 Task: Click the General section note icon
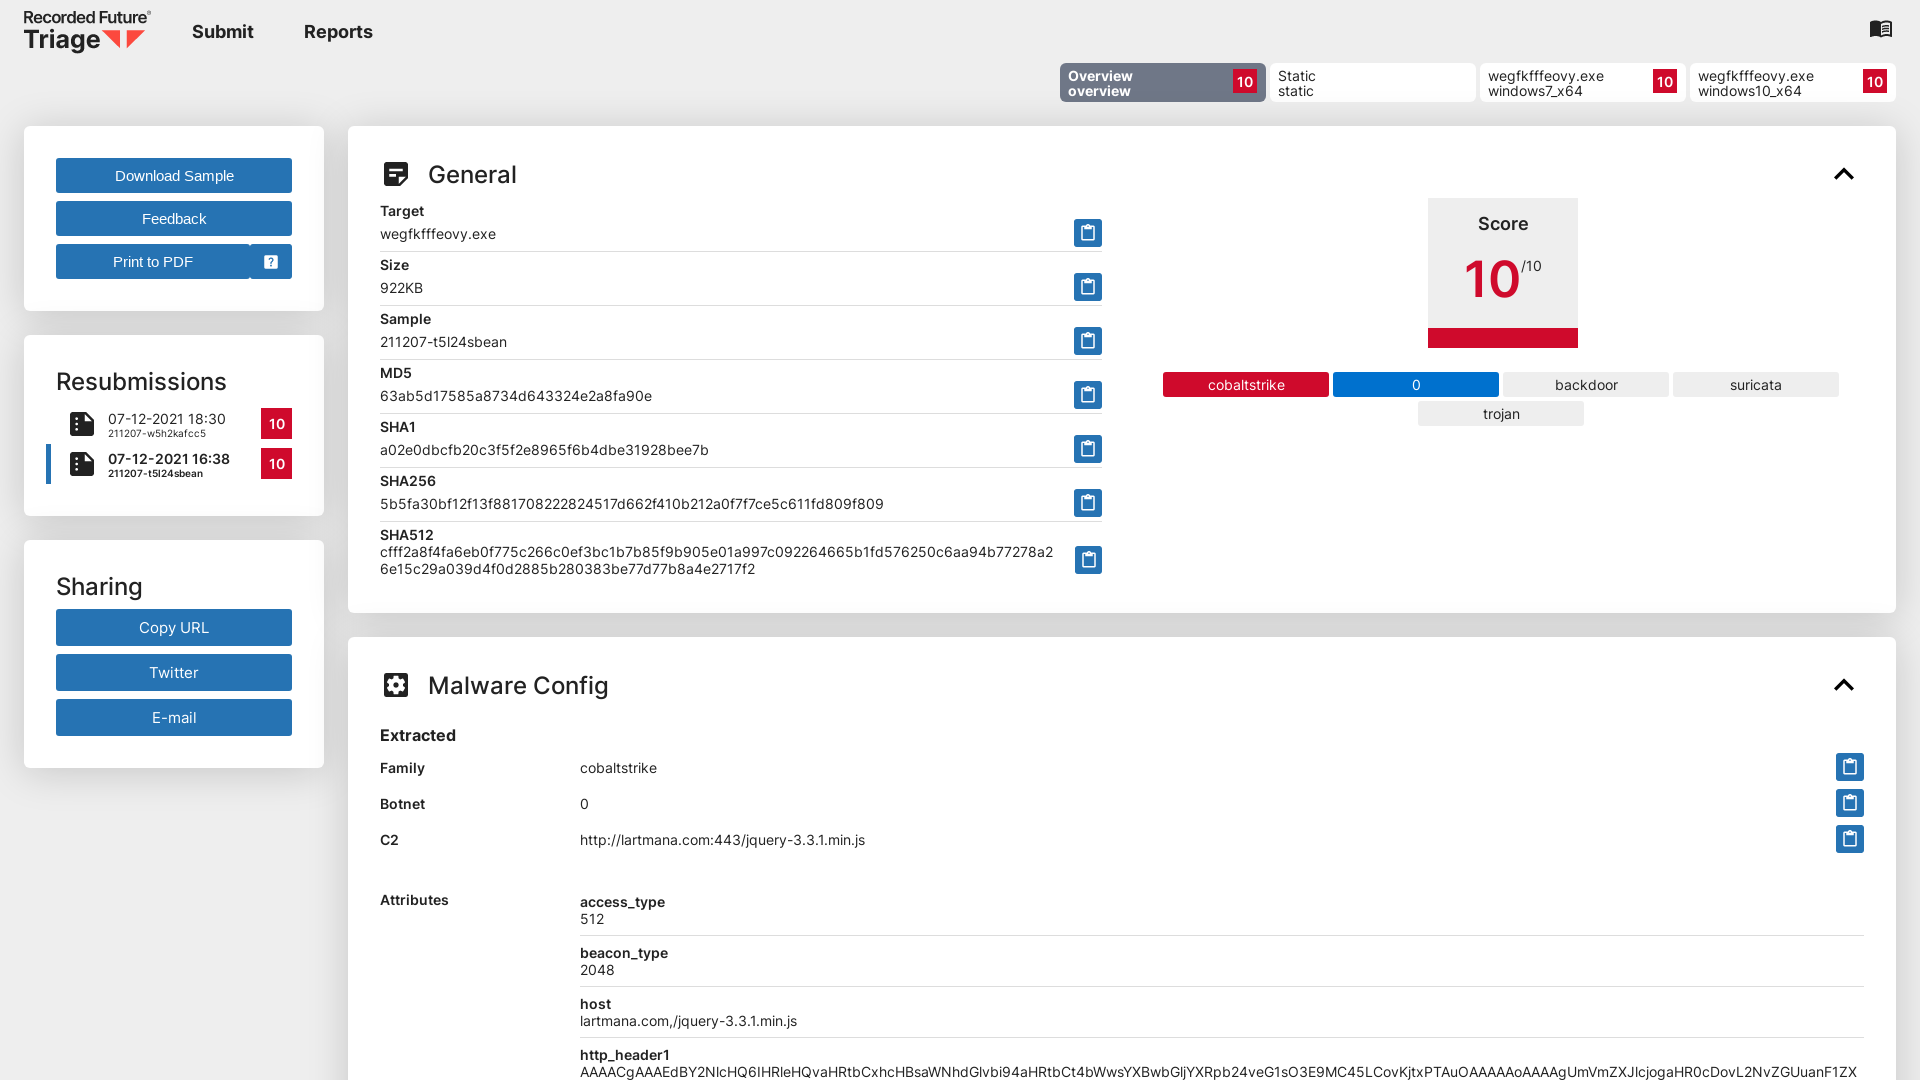click(396, 174)
